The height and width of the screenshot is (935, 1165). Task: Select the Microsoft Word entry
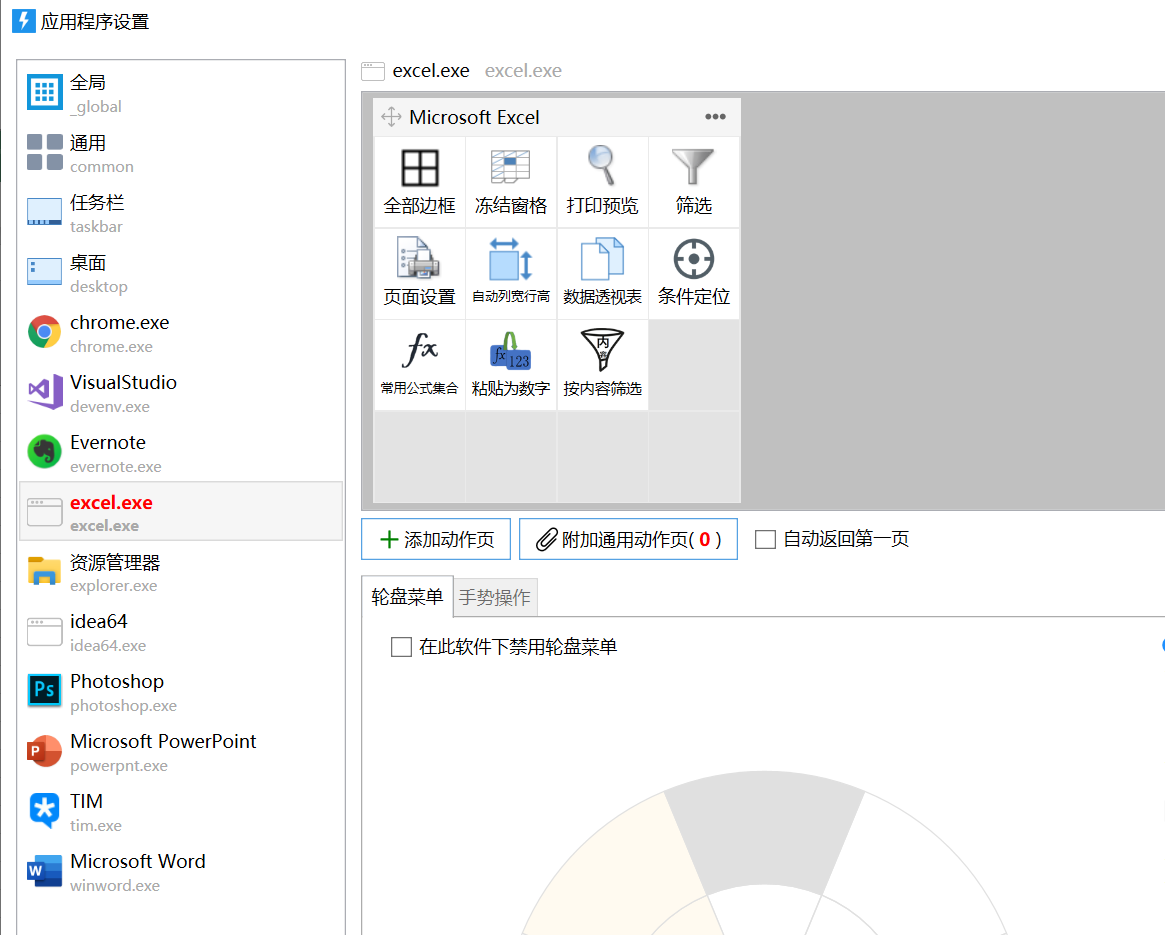click(181, 872)
